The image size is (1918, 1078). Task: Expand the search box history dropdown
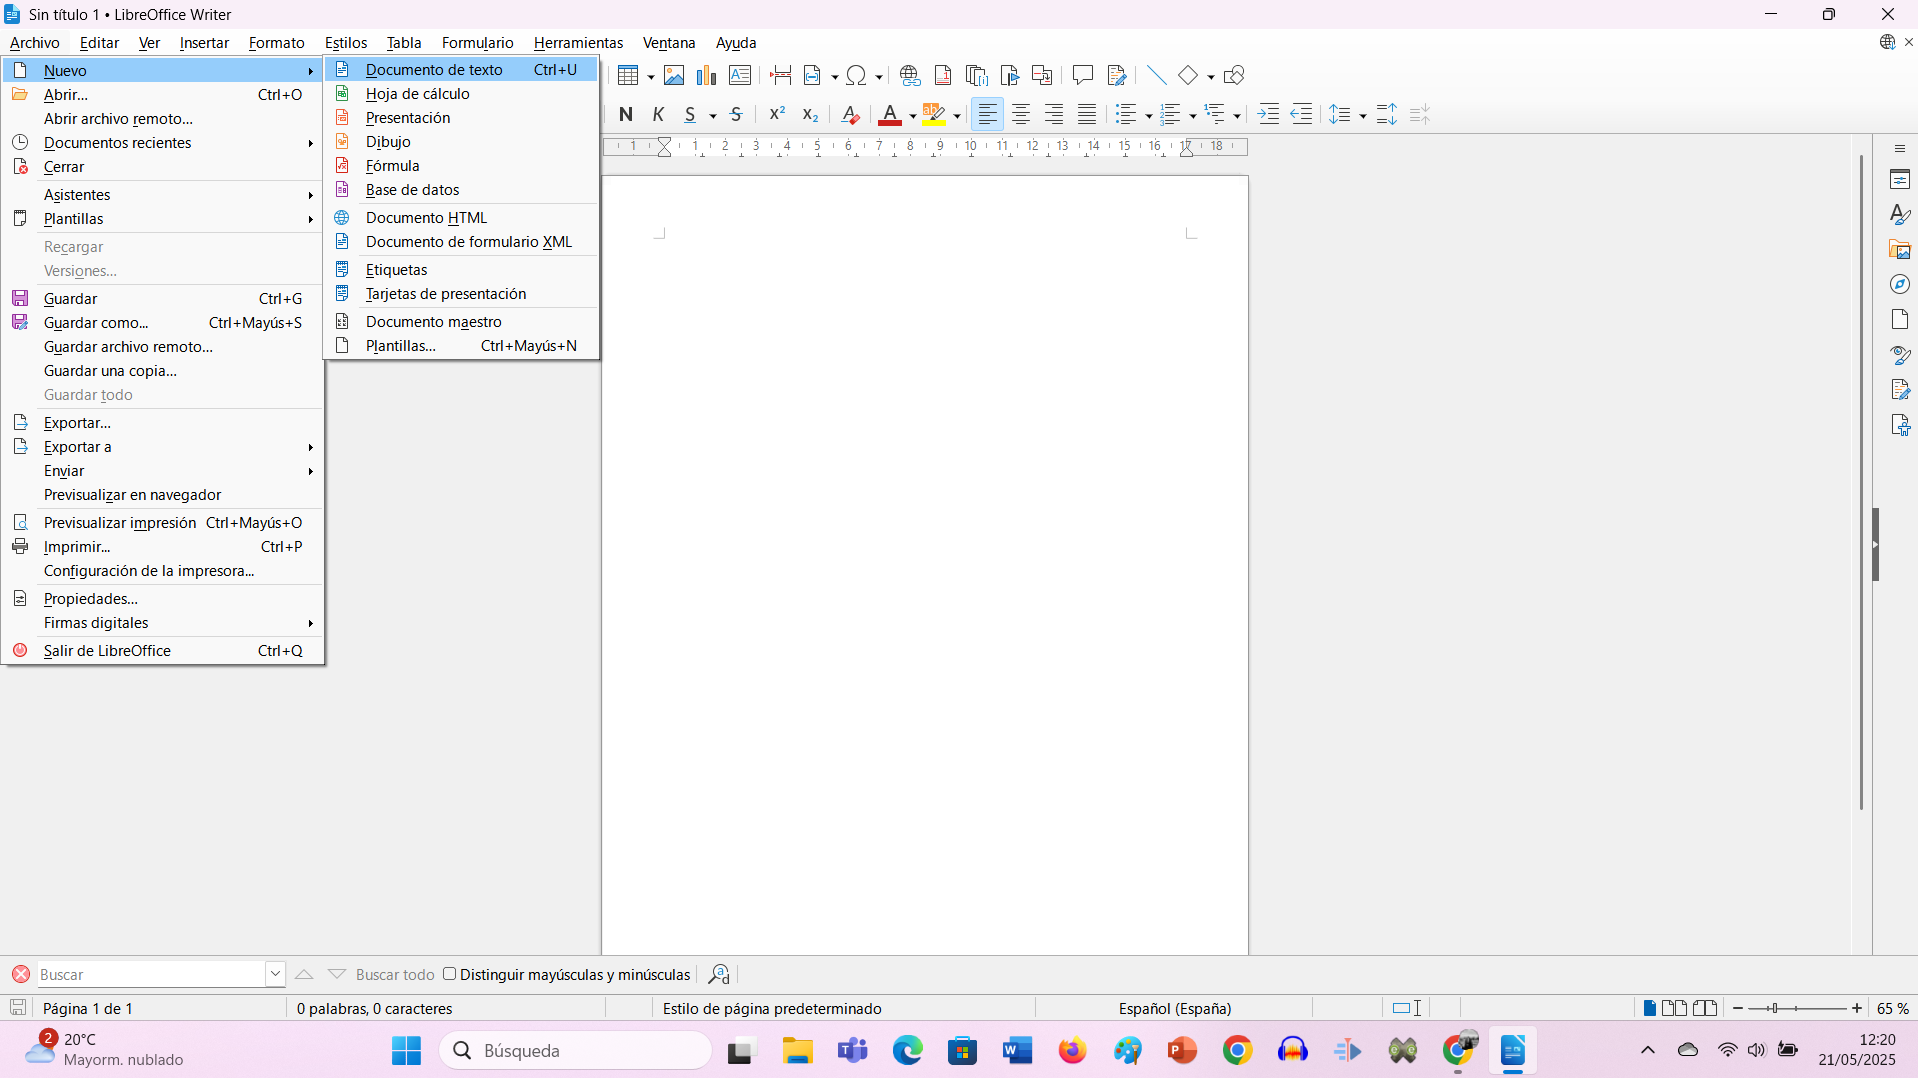coord(275,974)
